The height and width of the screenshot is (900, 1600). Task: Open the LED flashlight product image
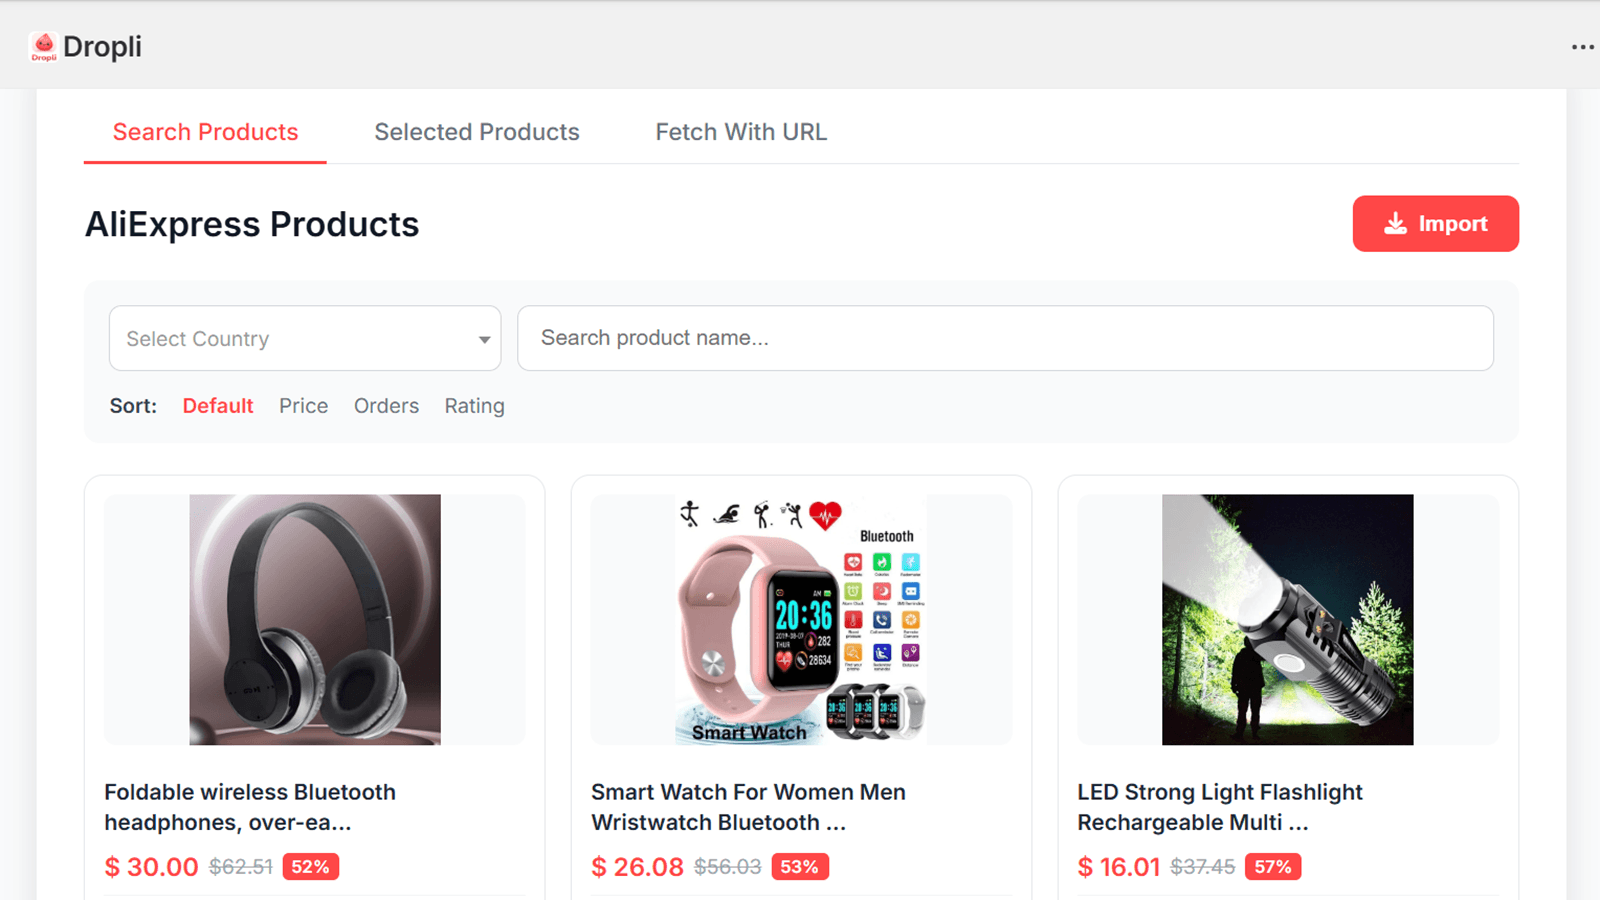tap(1288, 619)
